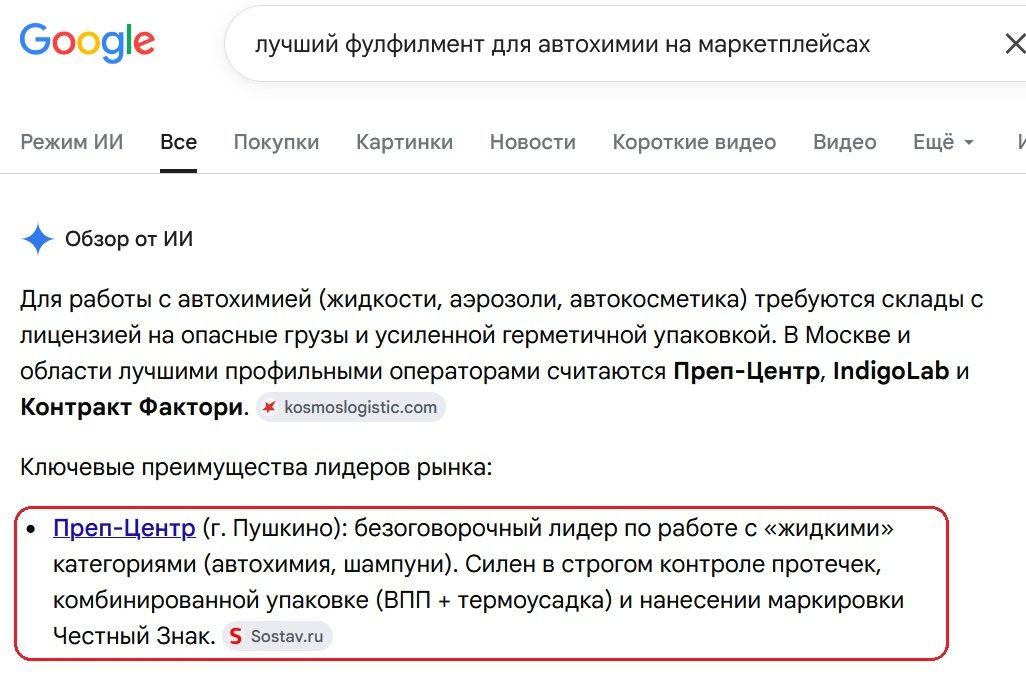Viewport: 1026px width, 674px height.
Task: Switch to the Режим ИИ tab
Action: pyautogui.click(x=72, y=142)
